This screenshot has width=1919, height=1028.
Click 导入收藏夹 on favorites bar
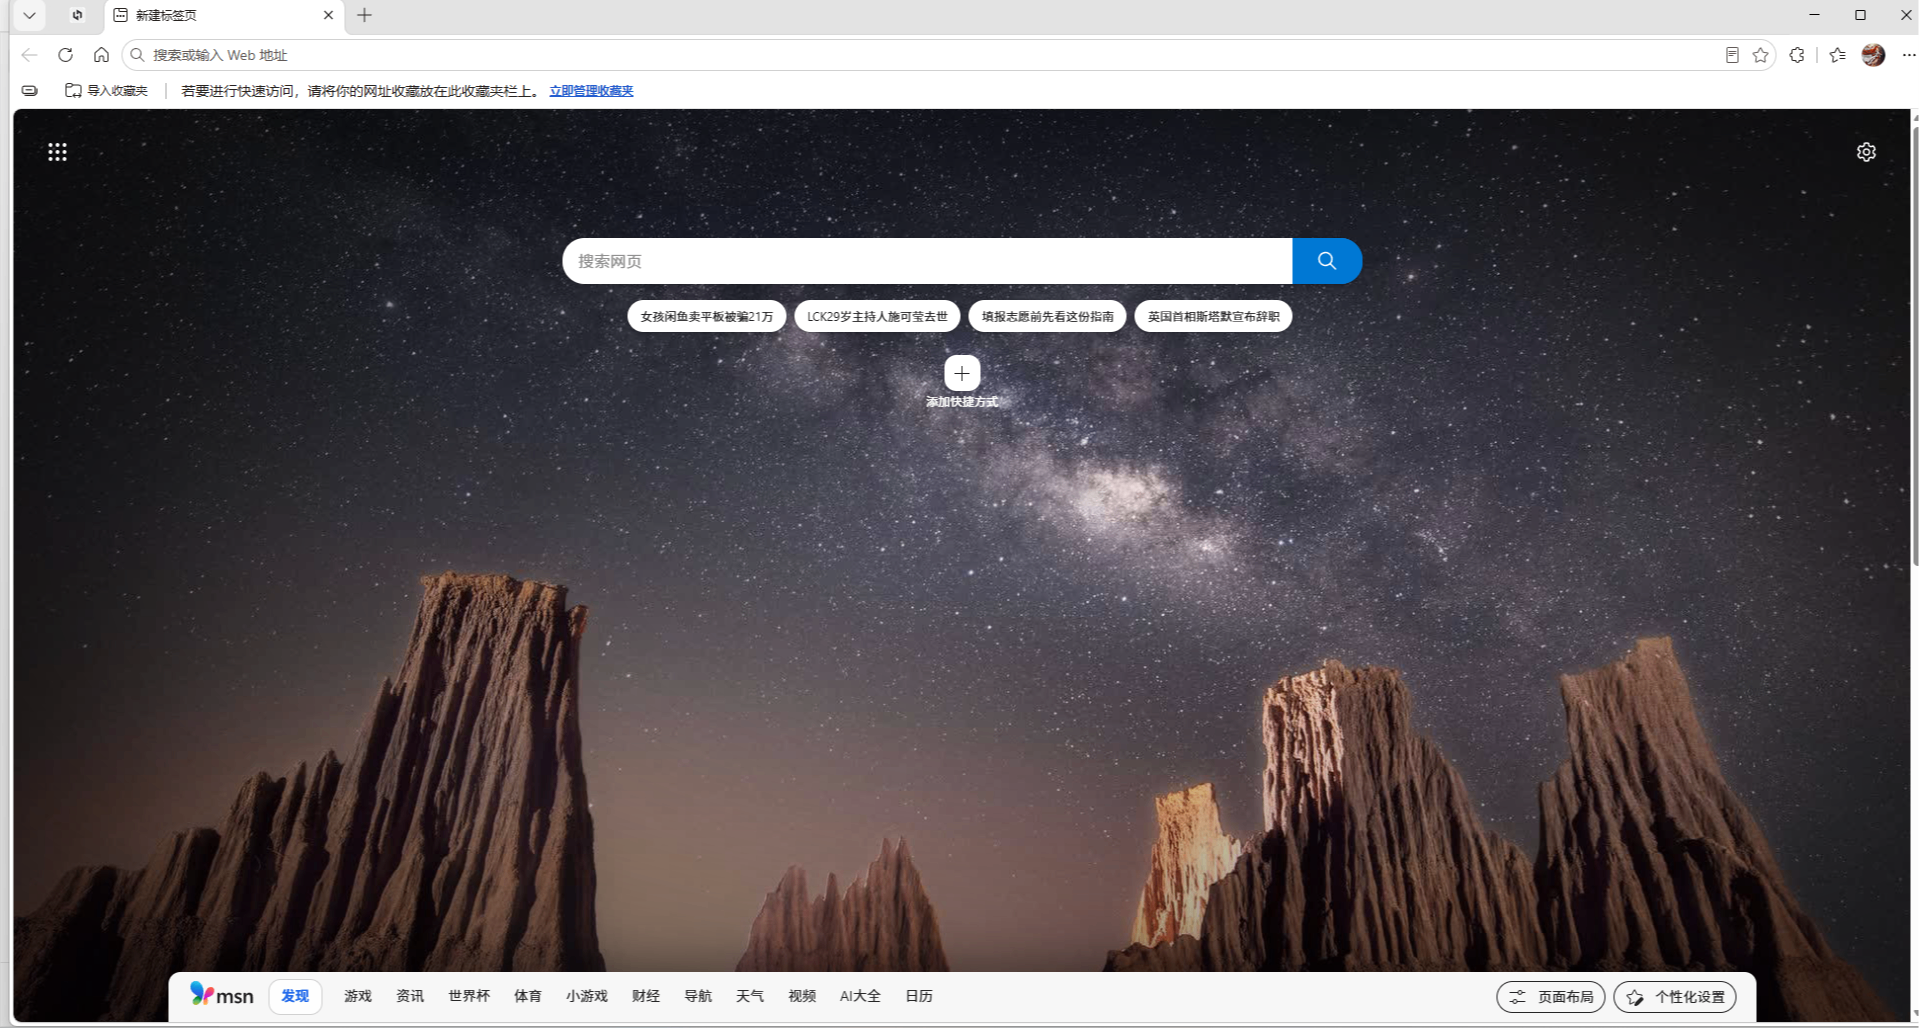point(106,91)
